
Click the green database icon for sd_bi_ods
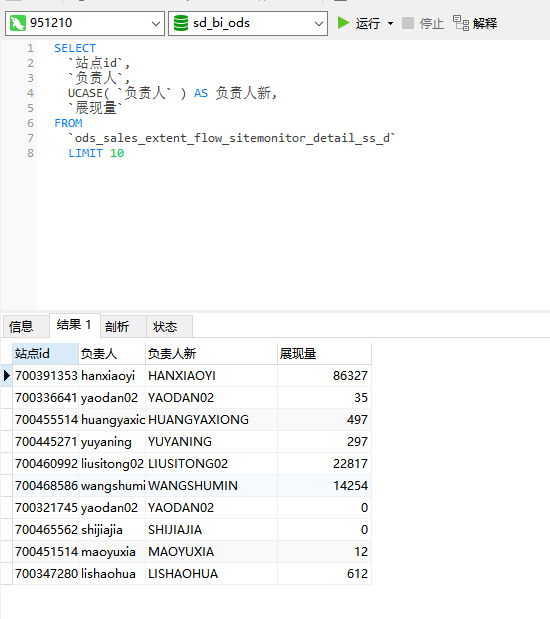pyautogui.click(x=181, y=23)
